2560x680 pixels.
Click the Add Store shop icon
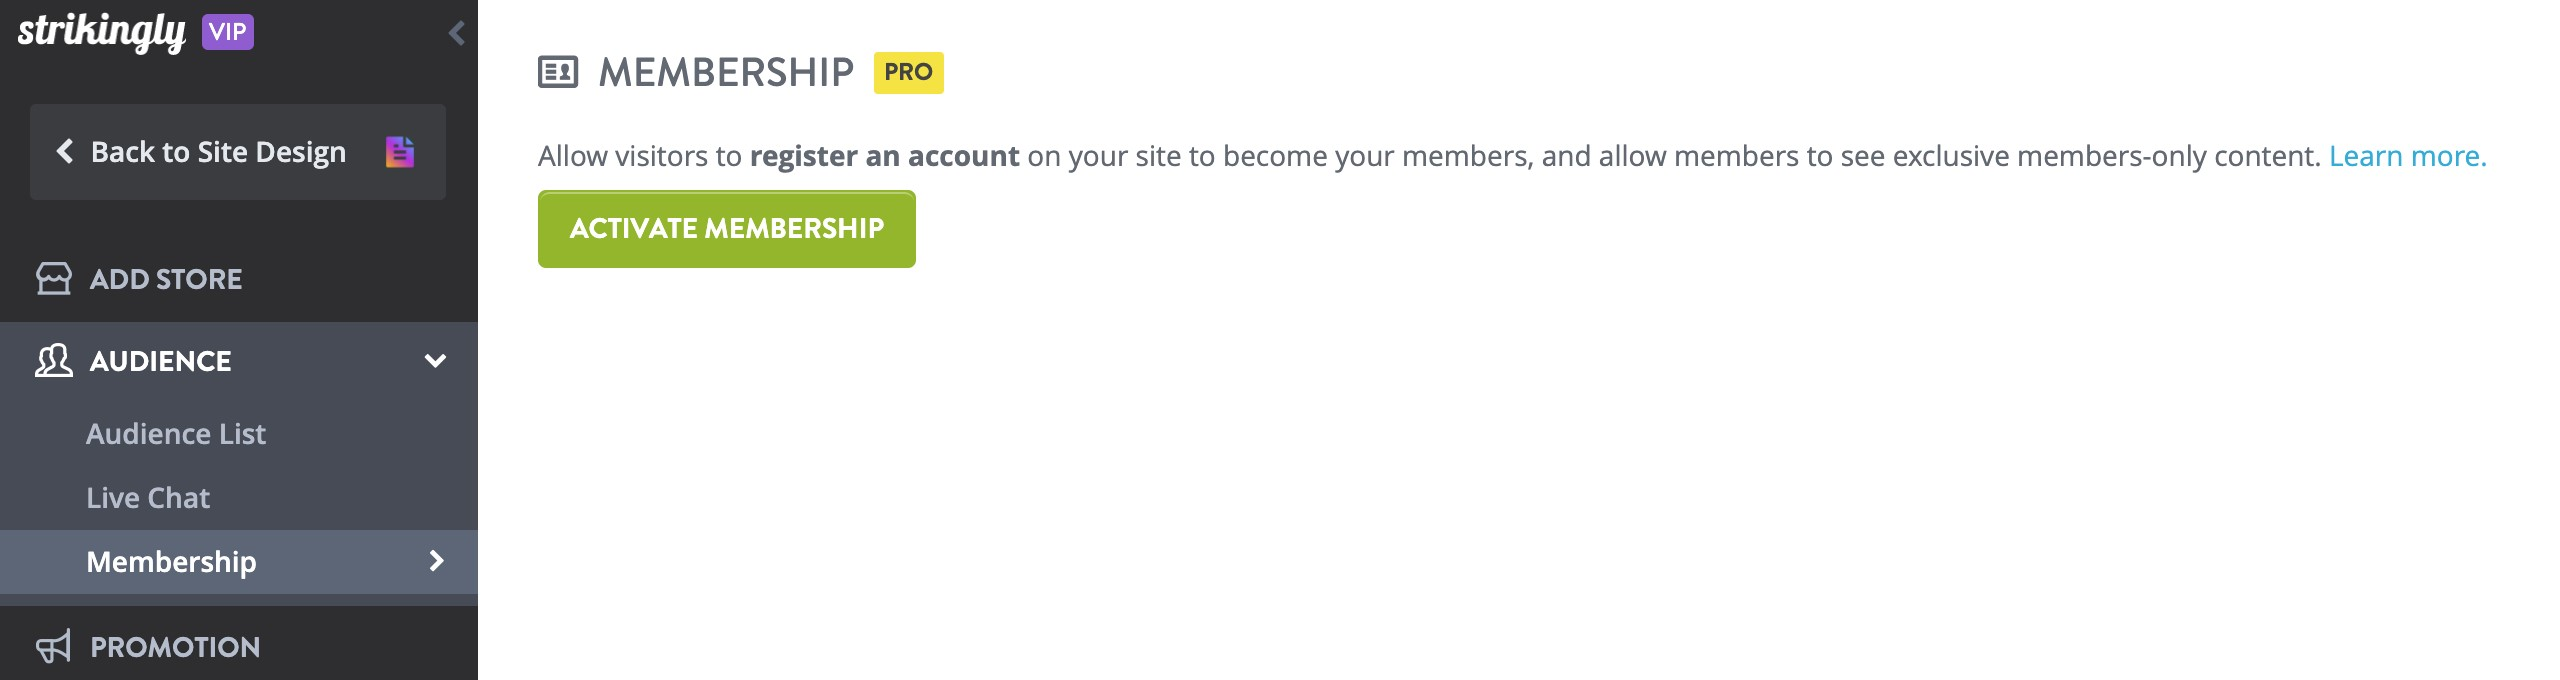pyautogui.click(x=54, y=278)
